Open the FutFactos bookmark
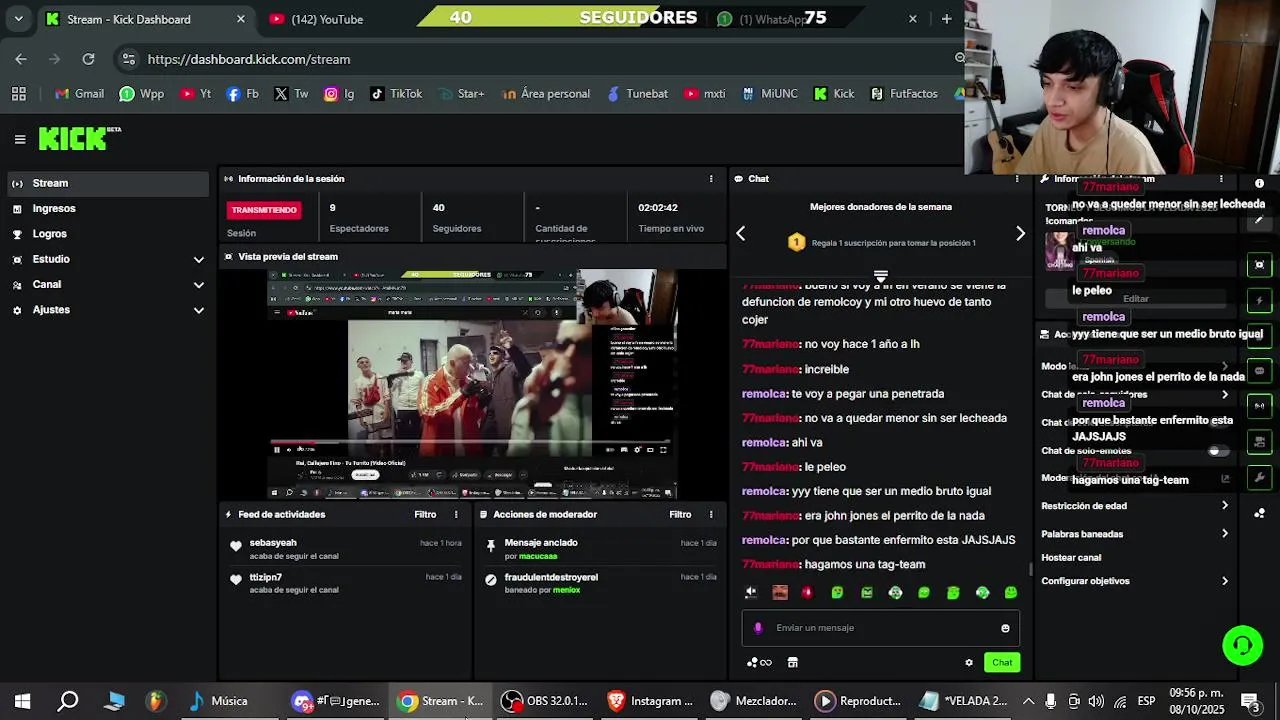 point(904,94)
